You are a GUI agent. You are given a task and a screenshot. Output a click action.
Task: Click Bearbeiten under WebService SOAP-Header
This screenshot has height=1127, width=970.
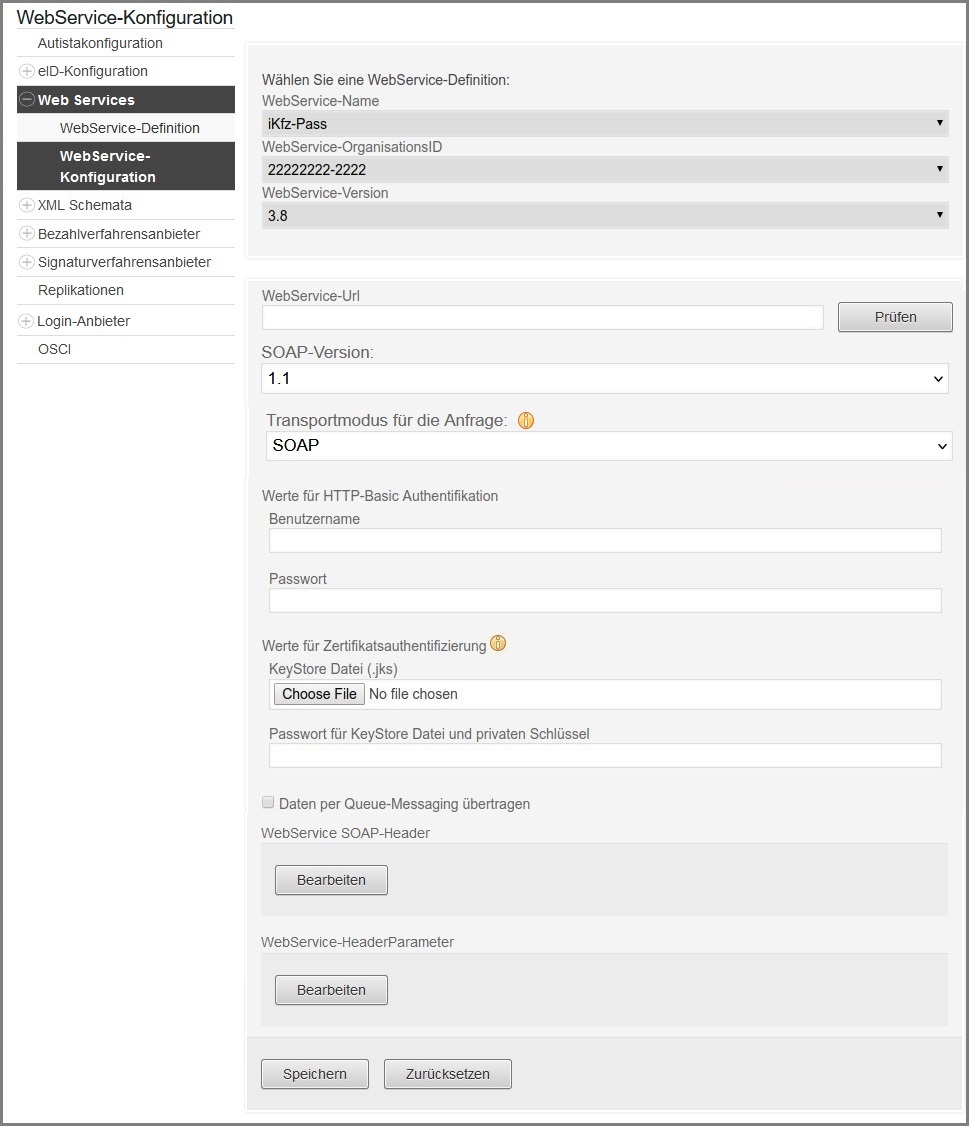(331, 880)
